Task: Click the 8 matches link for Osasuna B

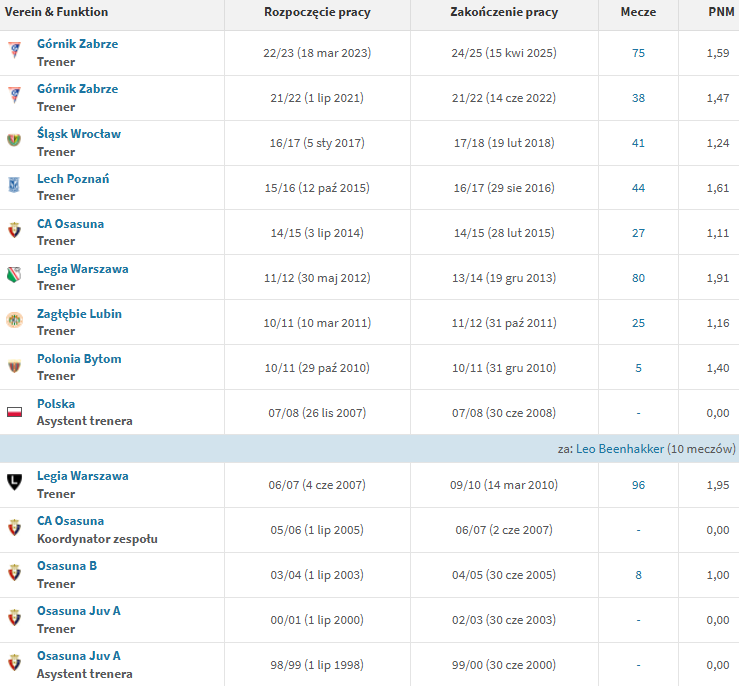Action: pyautogui.click(x=638, y=575)
